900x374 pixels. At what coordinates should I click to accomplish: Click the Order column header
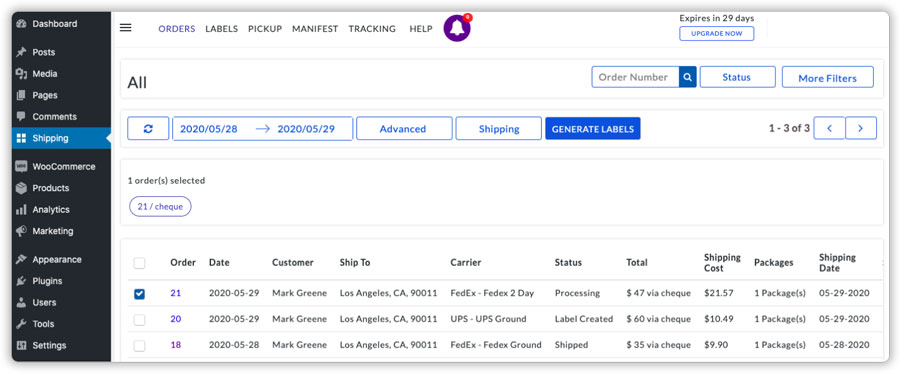pos(183,263)
